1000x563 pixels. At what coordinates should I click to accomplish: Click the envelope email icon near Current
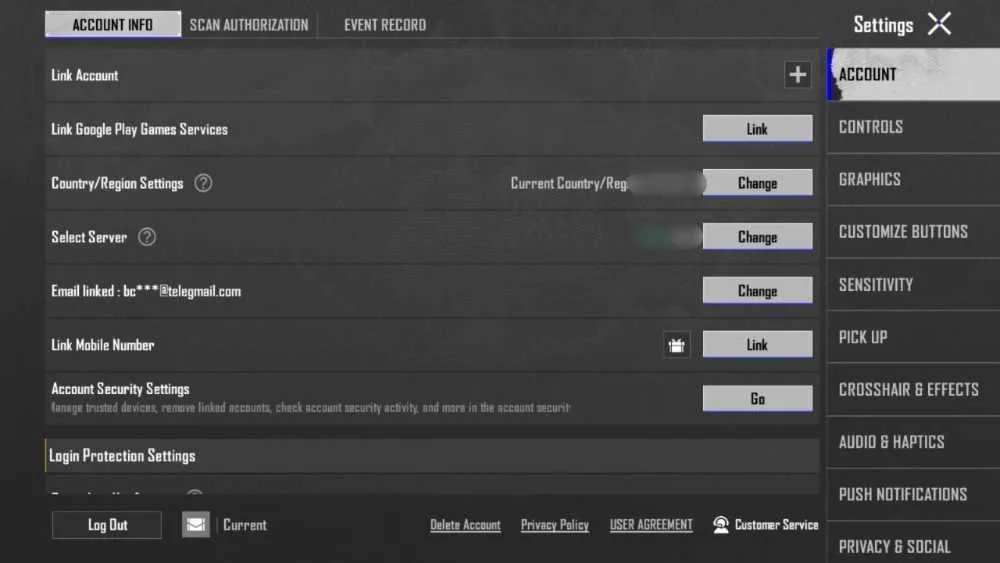click(196, 525)
